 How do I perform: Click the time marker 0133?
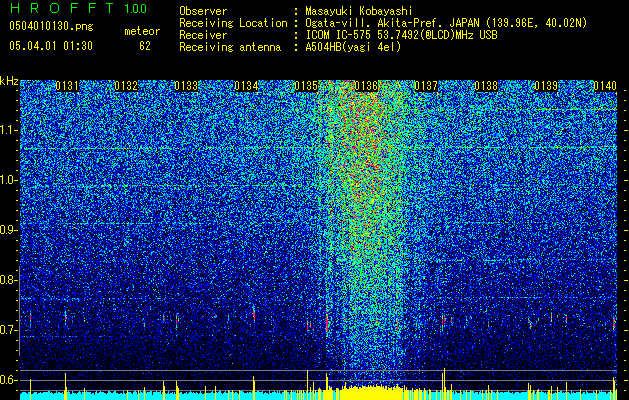[x=186, y=86]
